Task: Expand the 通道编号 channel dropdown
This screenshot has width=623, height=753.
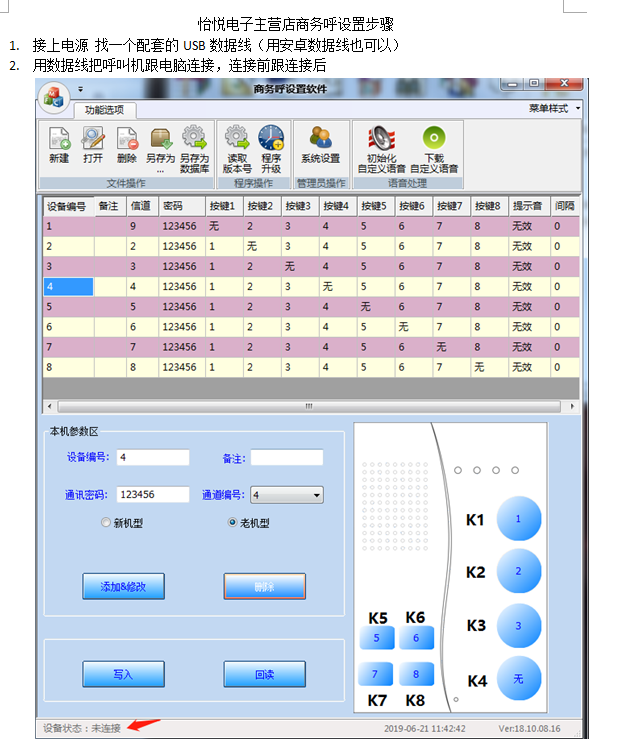Action: 317,495
